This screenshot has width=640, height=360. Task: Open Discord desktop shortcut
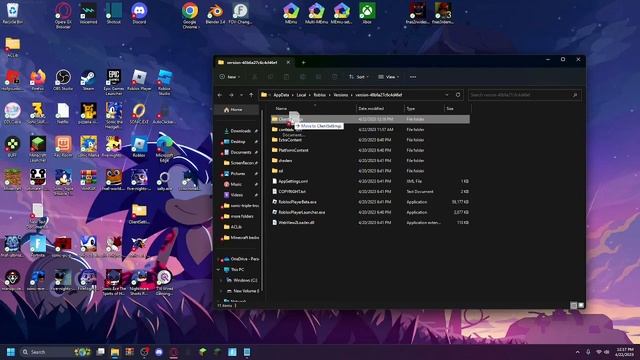pos(139,13)
